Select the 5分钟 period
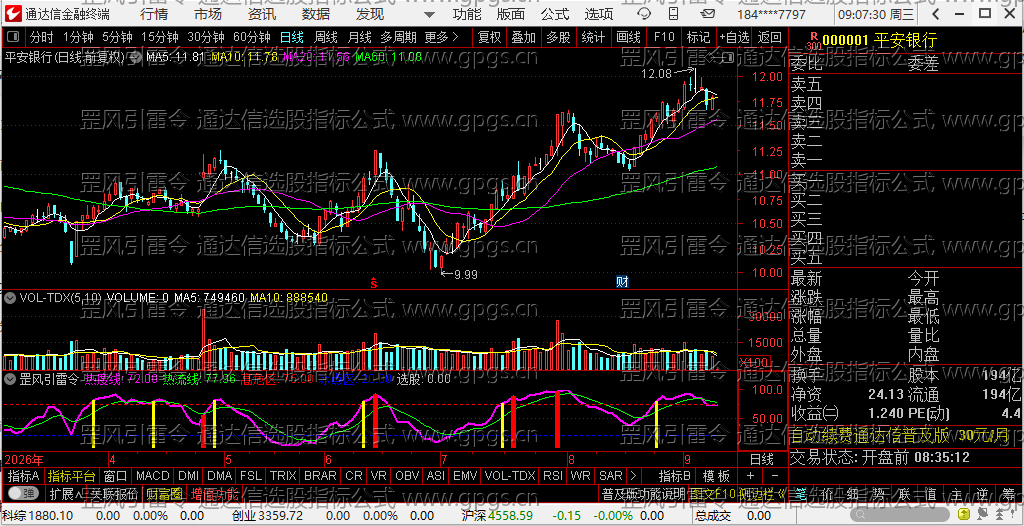This screenshot has width=1024, height=526. pos(118,37)
